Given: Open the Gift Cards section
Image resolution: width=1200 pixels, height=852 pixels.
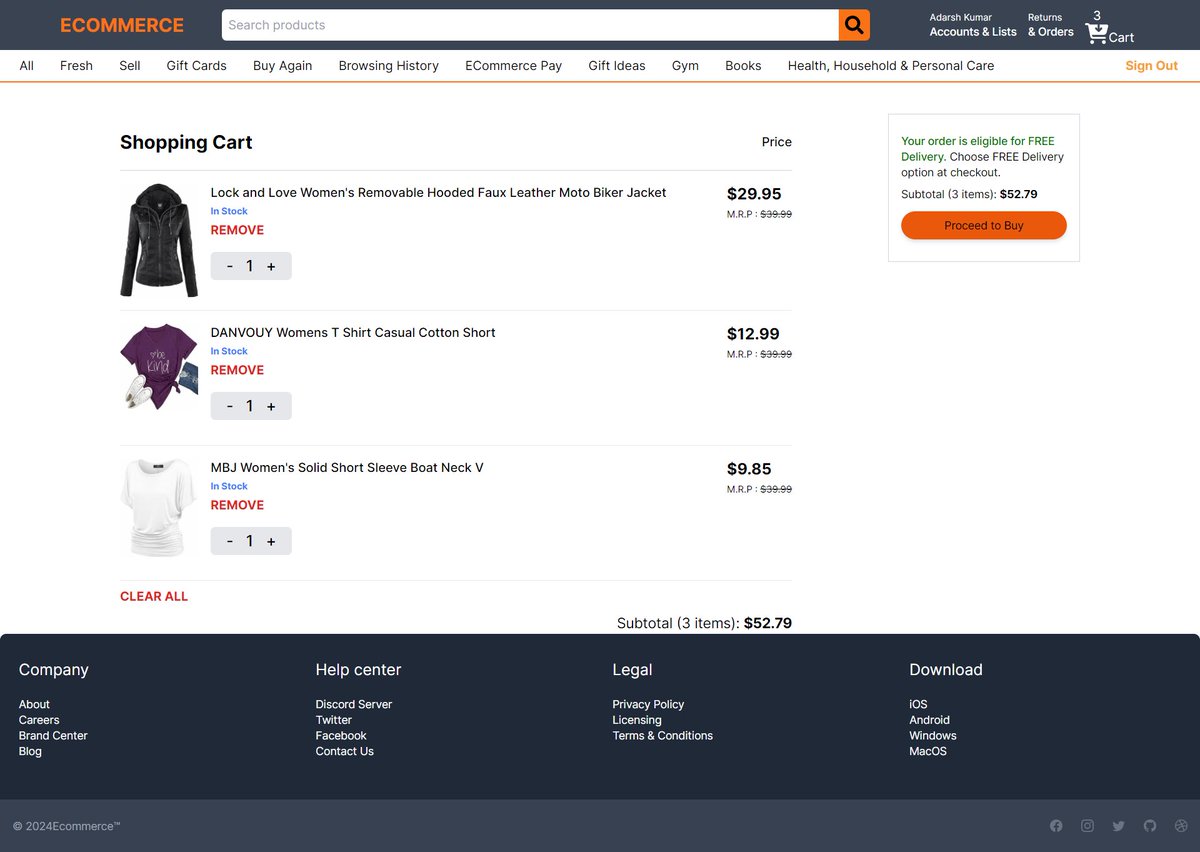Looking at the screenshot, I should click(x=196, y=65).
